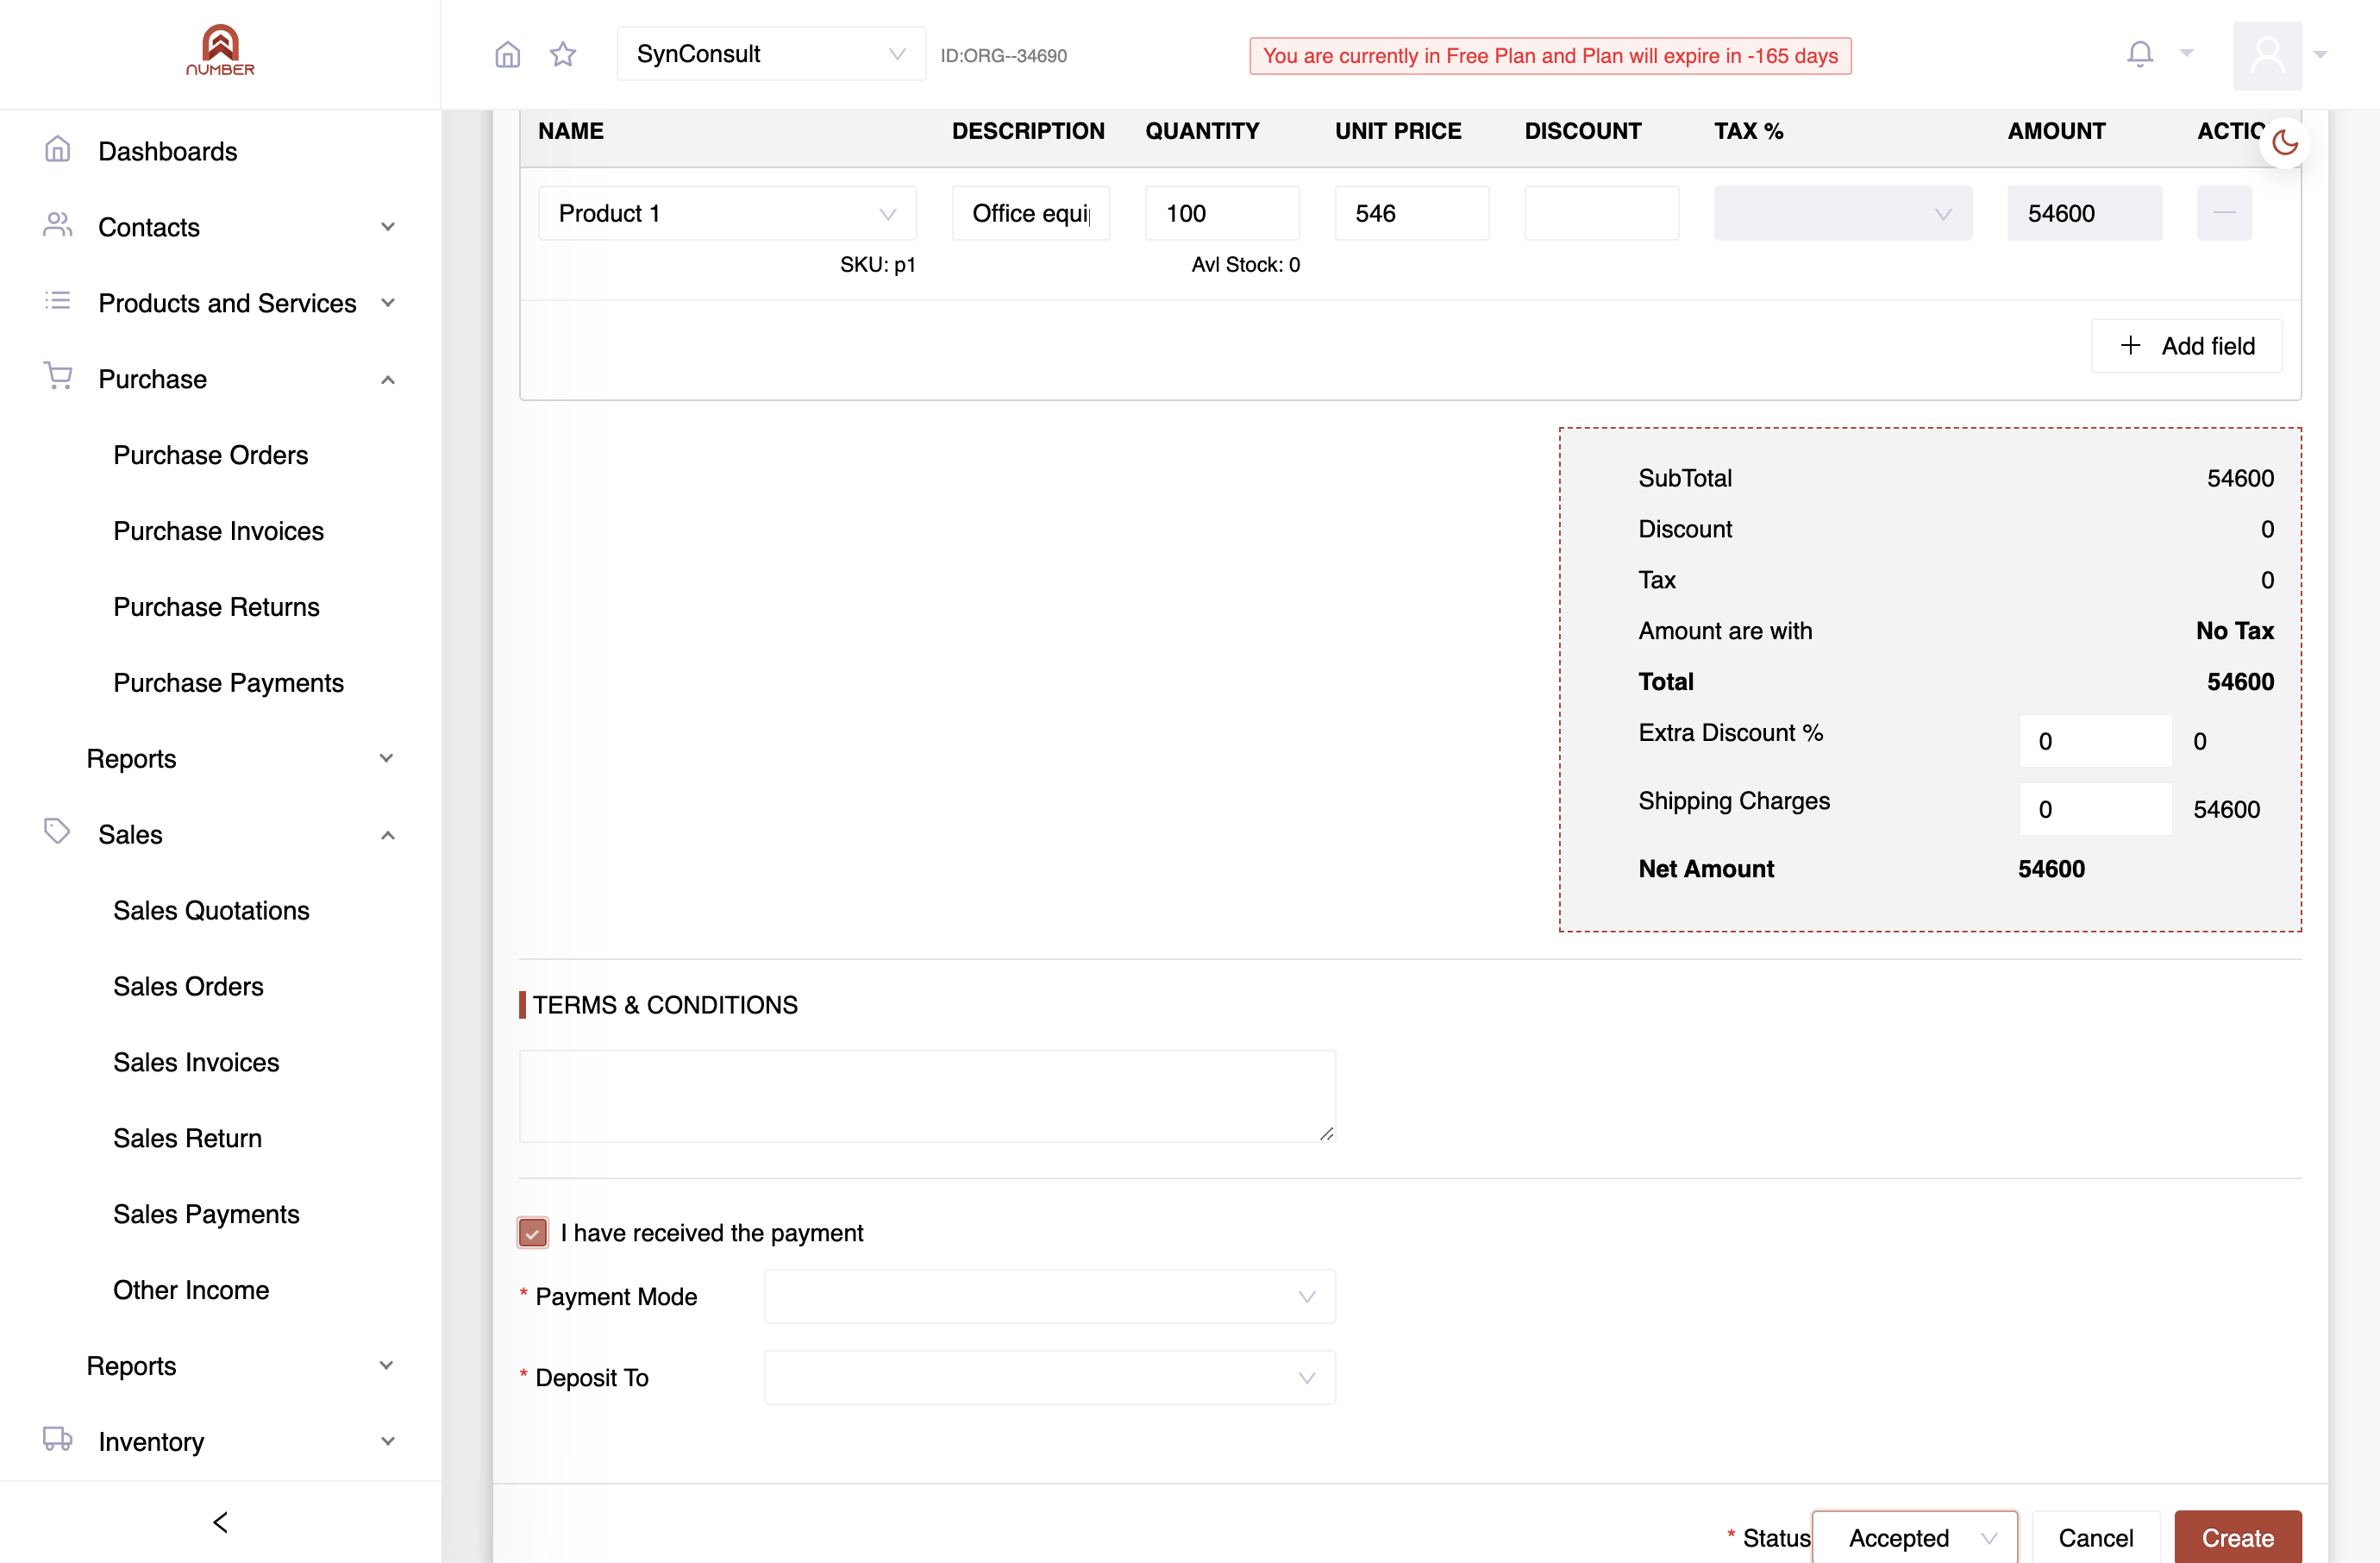Collapse the Purchase menu chevron

[x=388, y=380]
